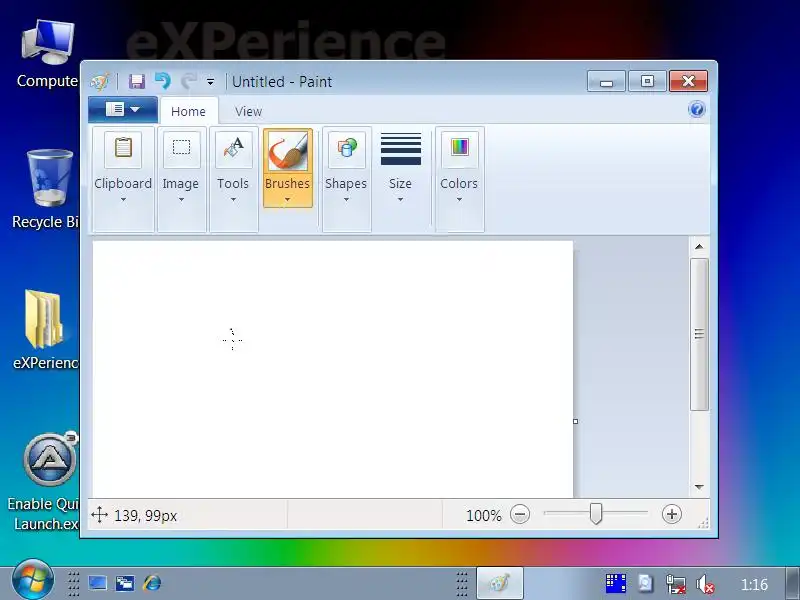Click the zoom out minus button

[520, 514]
